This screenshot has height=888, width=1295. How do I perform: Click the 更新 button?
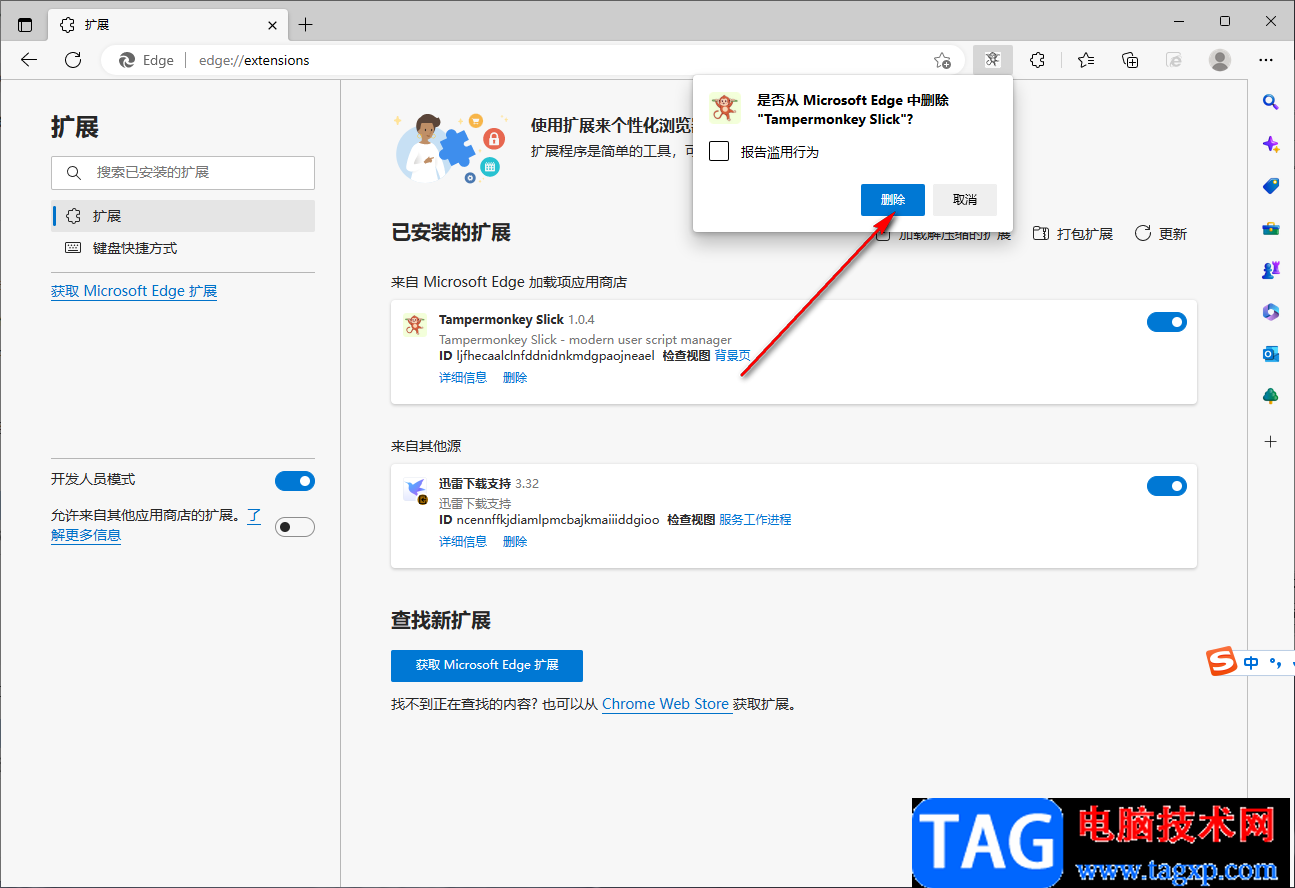click(x=1161, y=234)
